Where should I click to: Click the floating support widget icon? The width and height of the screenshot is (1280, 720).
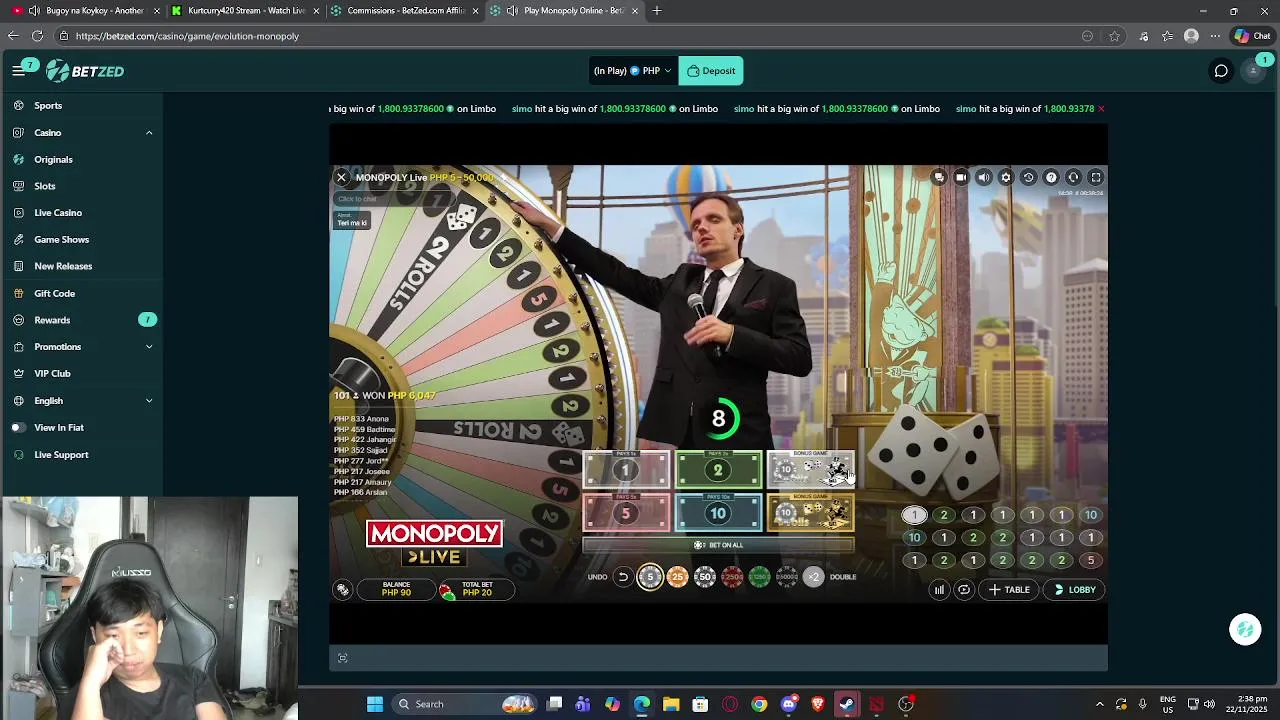click(1245, 629)
